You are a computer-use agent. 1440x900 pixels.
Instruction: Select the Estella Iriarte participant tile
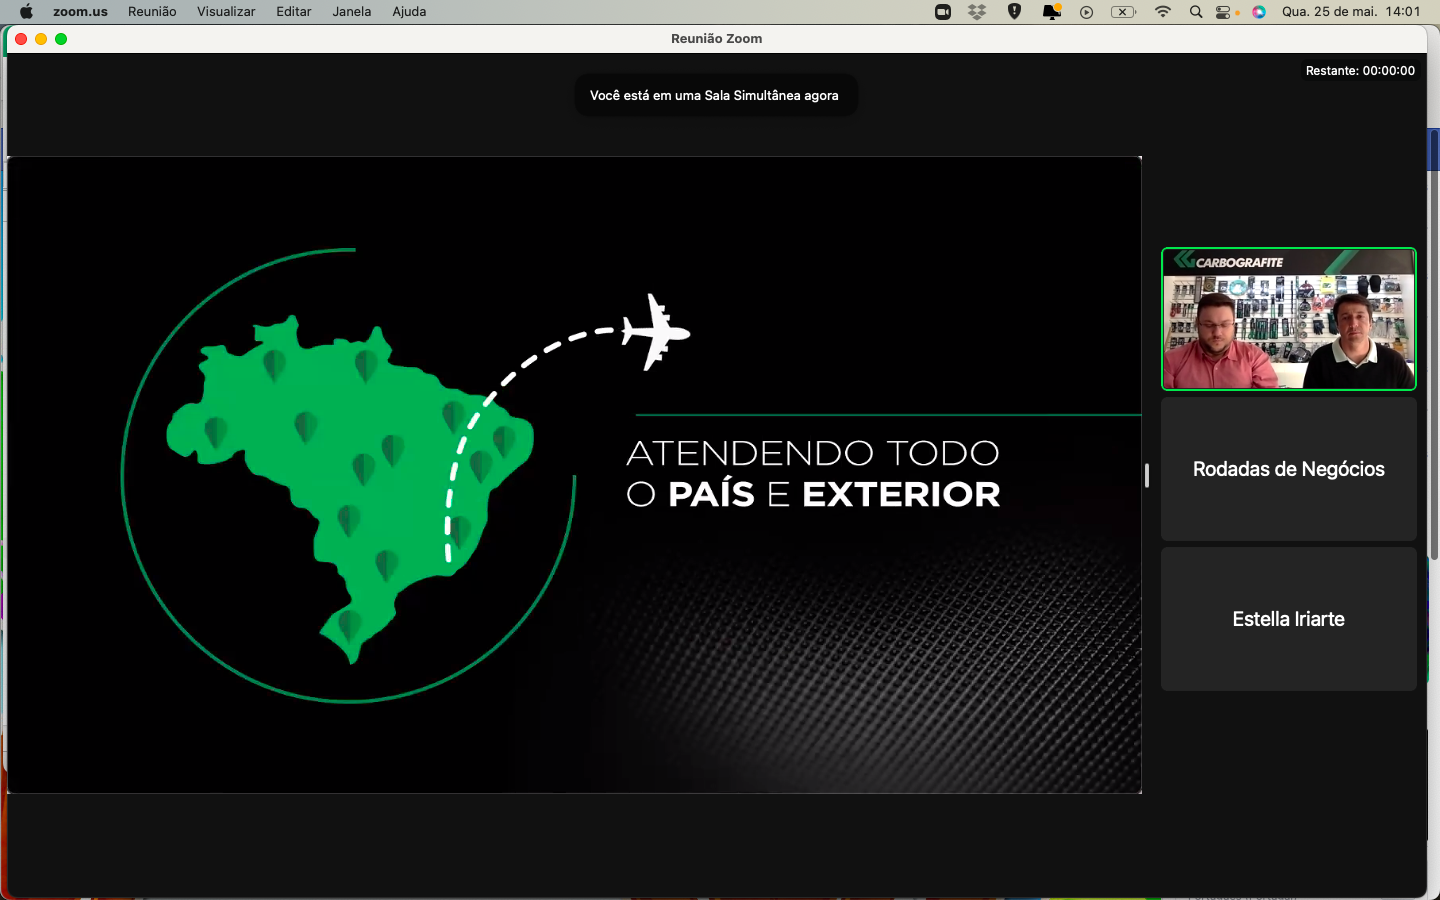(x=1288, y=619)
